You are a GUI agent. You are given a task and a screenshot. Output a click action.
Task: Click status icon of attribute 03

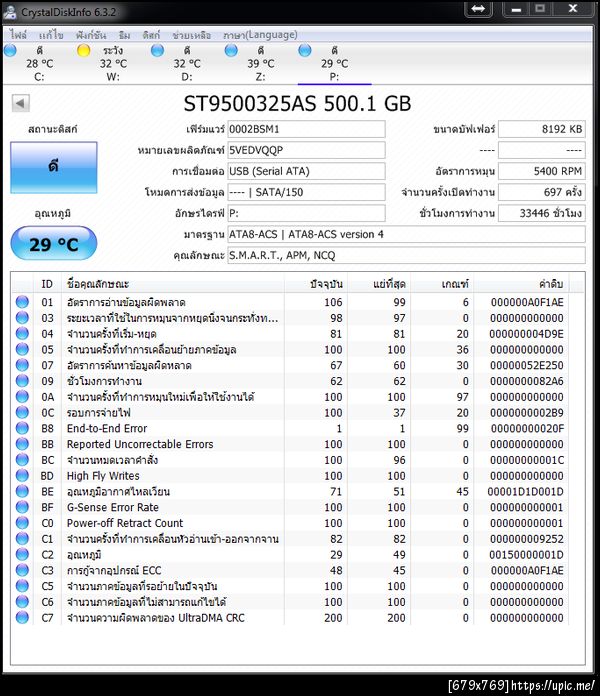coord(22,318)
